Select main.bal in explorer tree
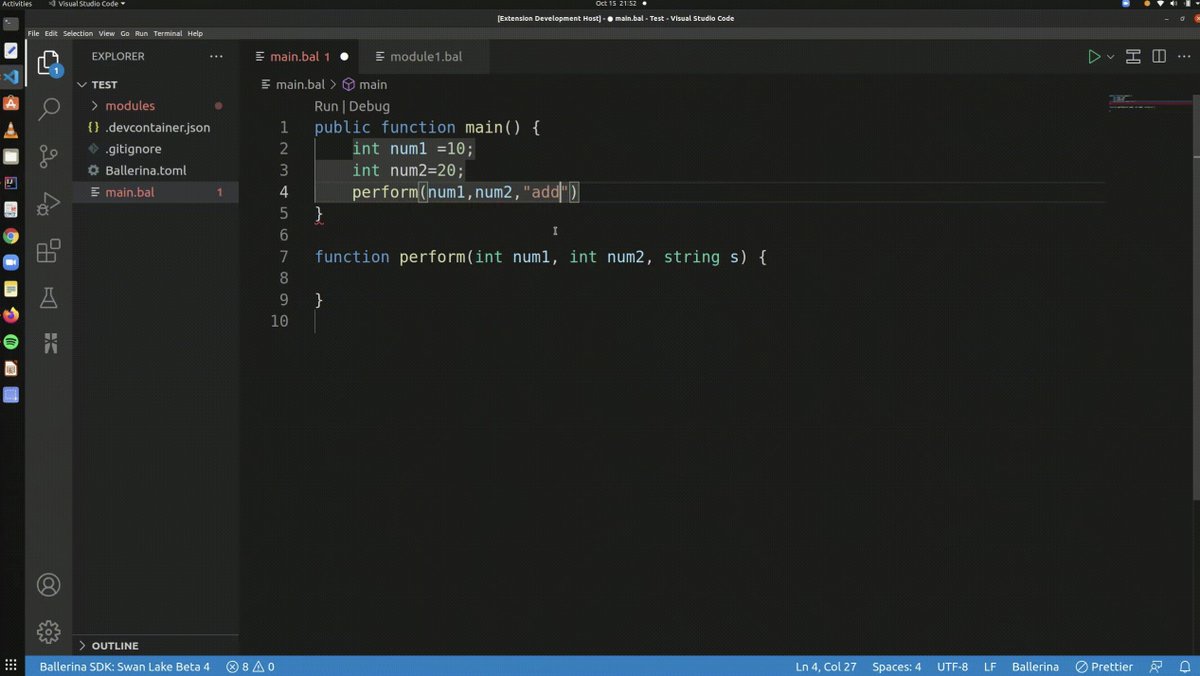The image size is (1200, 676). tap(156, 192)
